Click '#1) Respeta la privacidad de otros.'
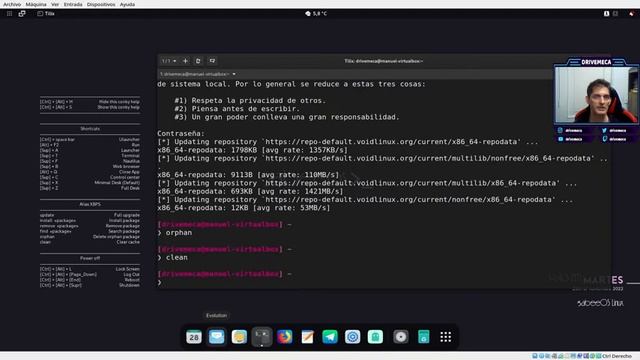The image size is (640, 360). (250, 100)
